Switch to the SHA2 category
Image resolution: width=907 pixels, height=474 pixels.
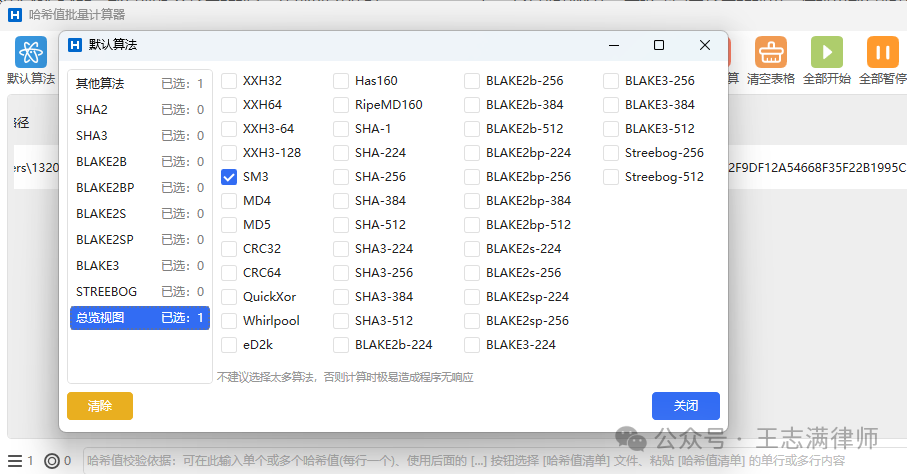coord(139,110)
